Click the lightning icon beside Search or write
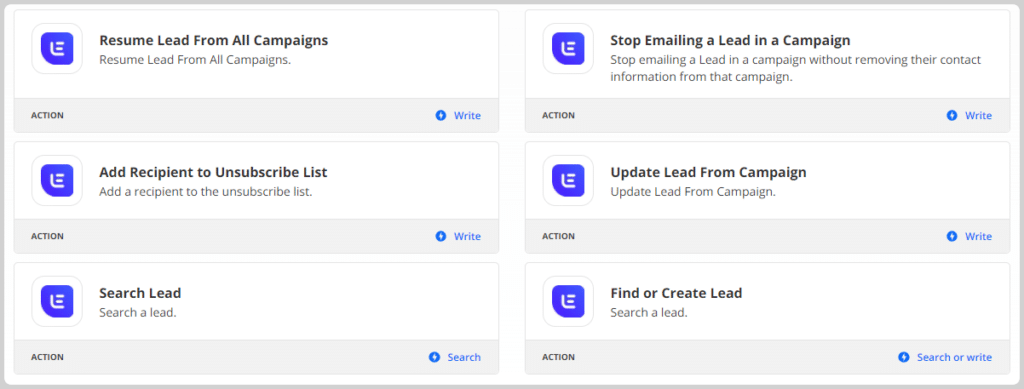 click(904, 357)
